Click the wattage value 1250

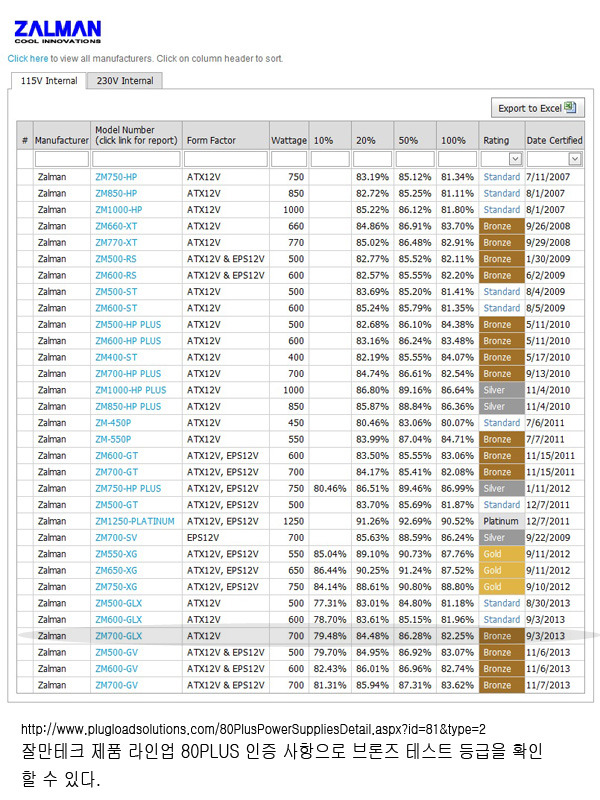(x=293, y=521)
